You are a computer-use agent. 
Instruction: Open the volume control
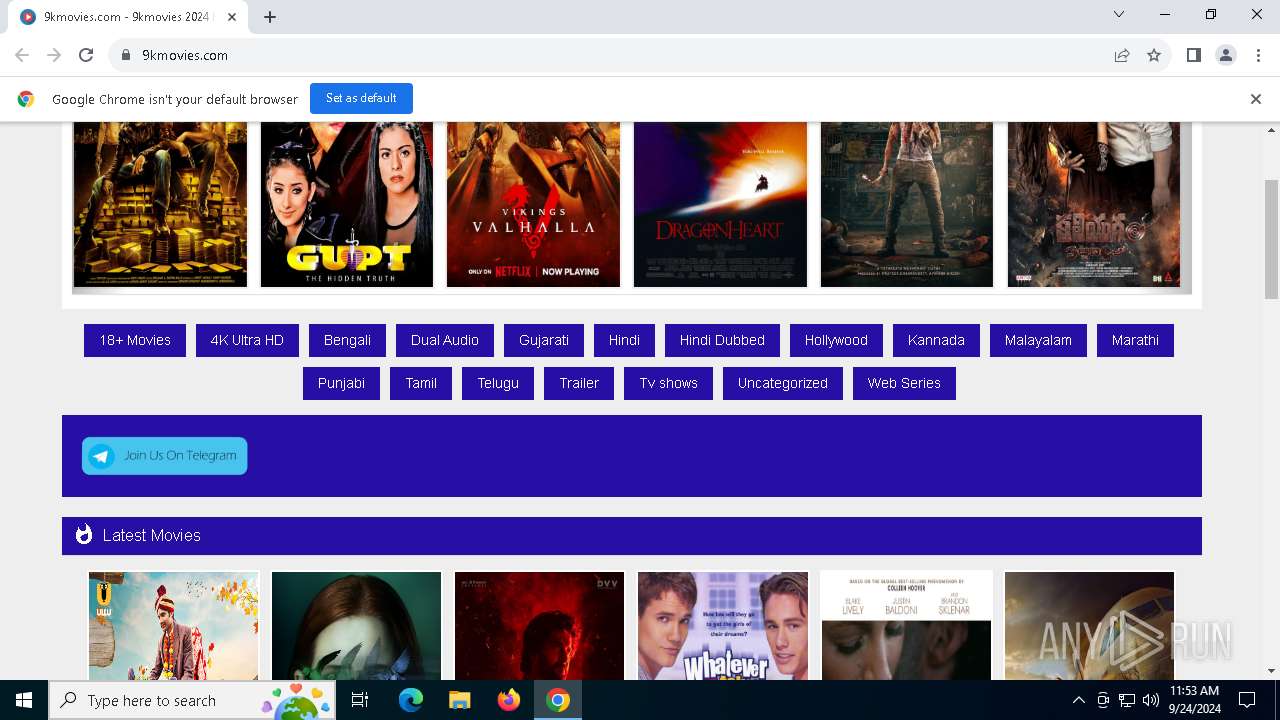click(1151, 700)
